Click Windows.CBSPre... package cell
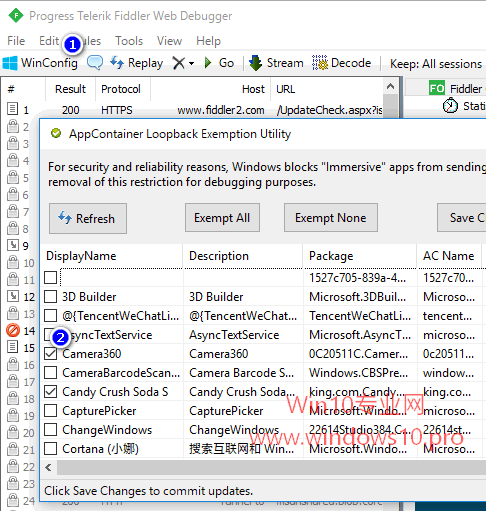The width and height of the screenshot is (486, 511). 358,373
